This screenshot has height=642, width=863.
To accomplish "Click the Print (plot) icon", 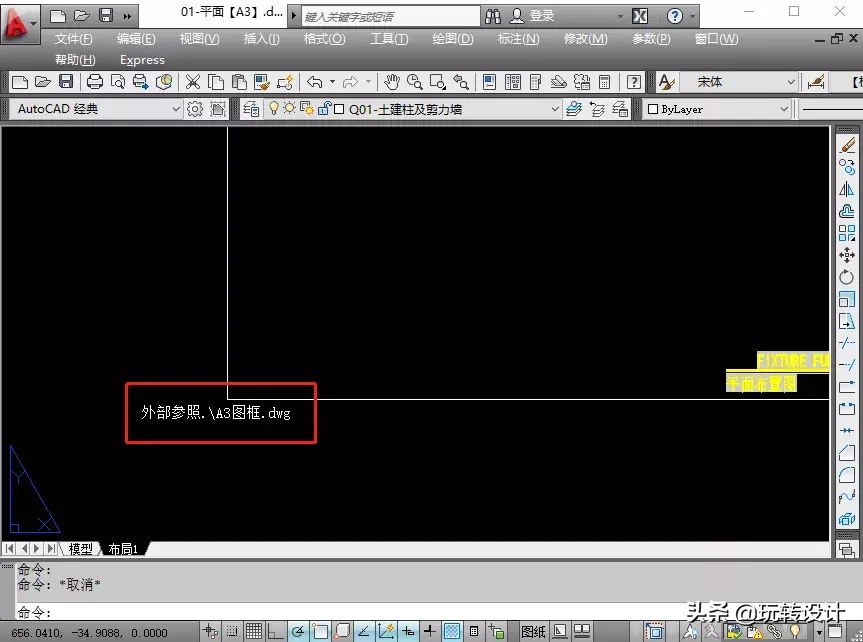I will [95, 82].
